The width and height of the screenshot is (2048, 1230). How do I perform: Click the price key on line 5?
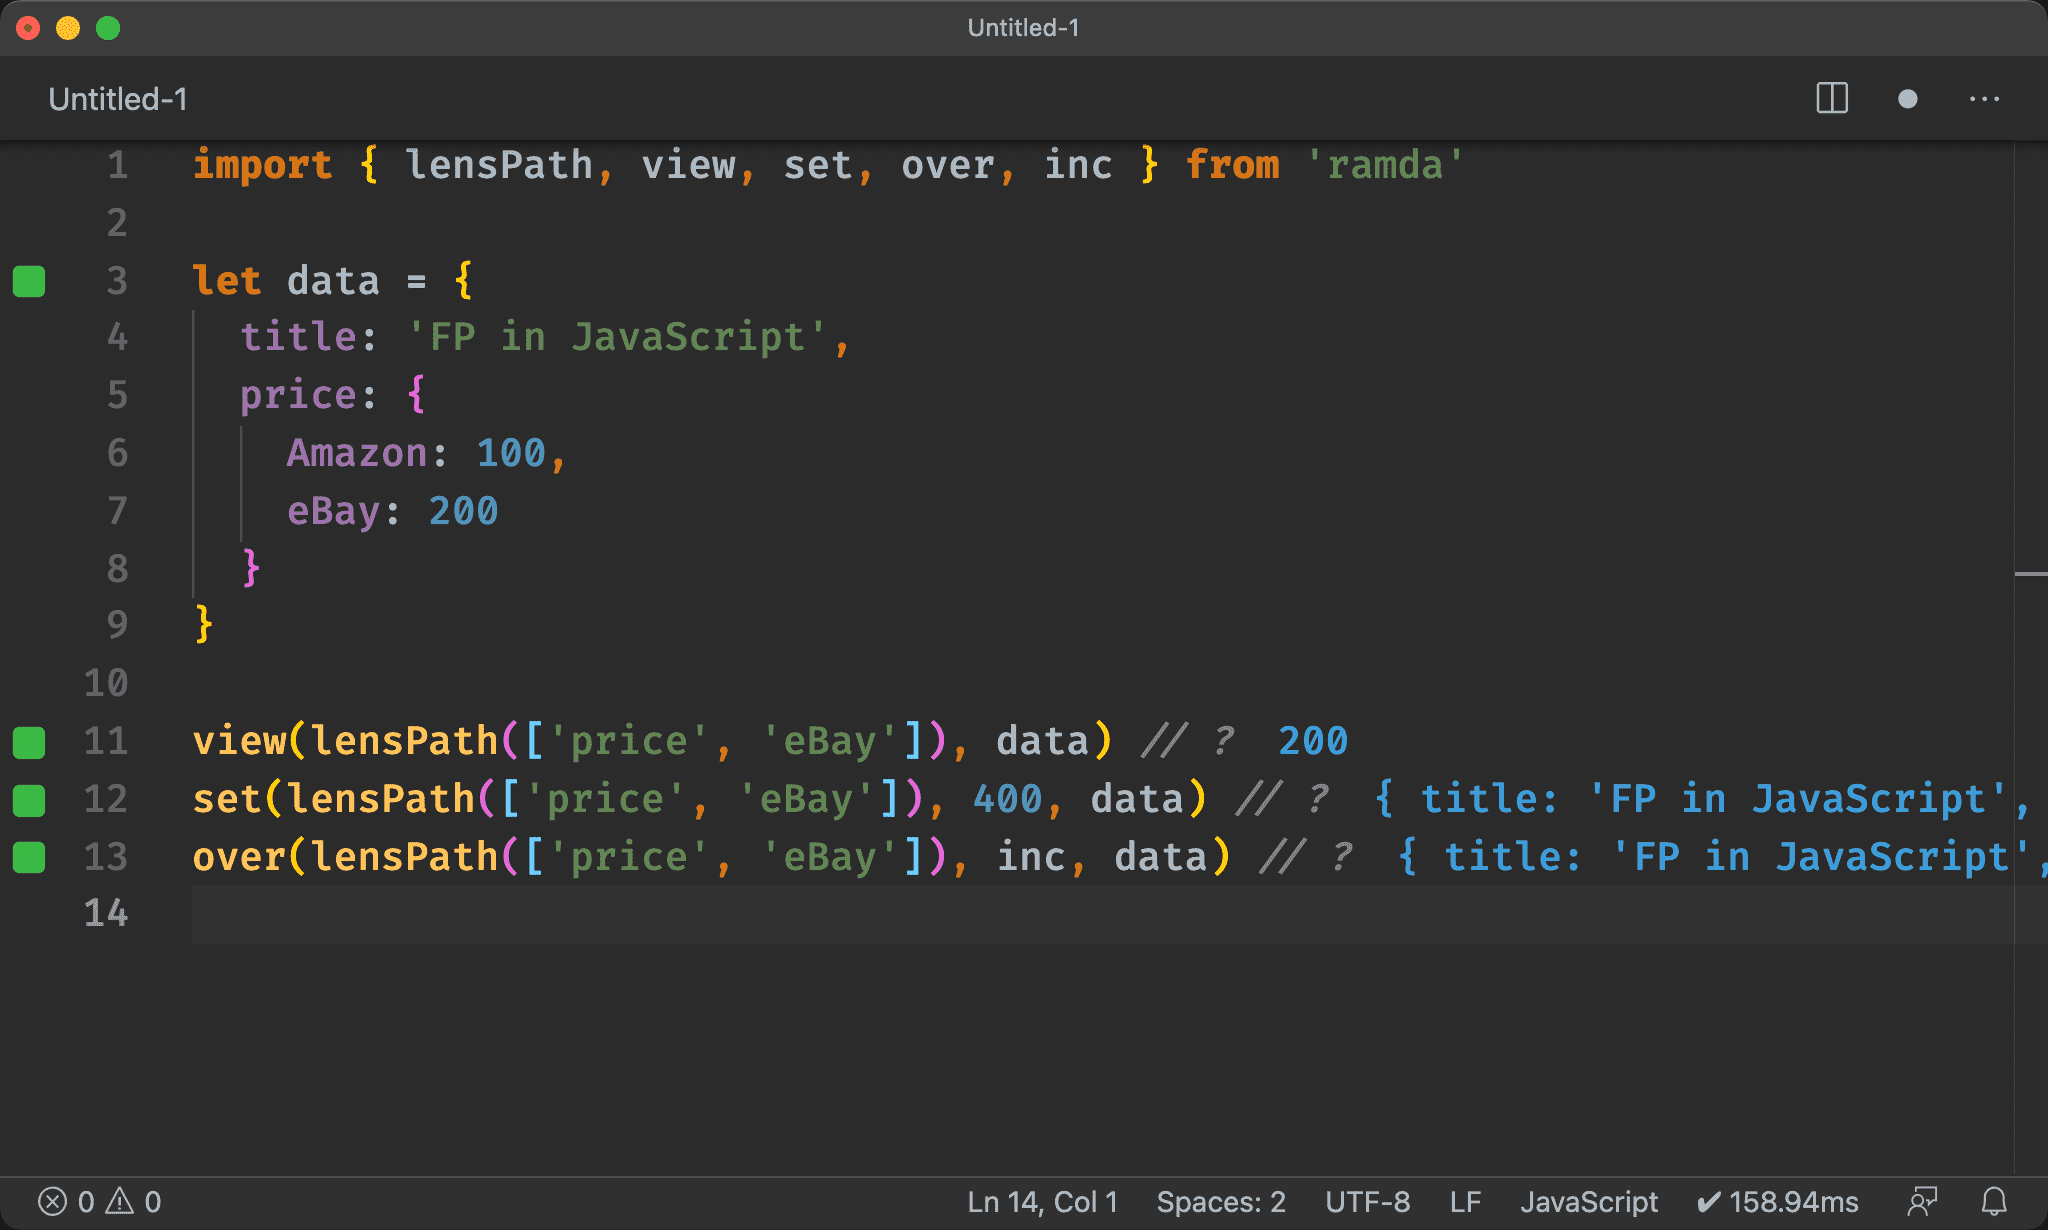click(298, 395)
